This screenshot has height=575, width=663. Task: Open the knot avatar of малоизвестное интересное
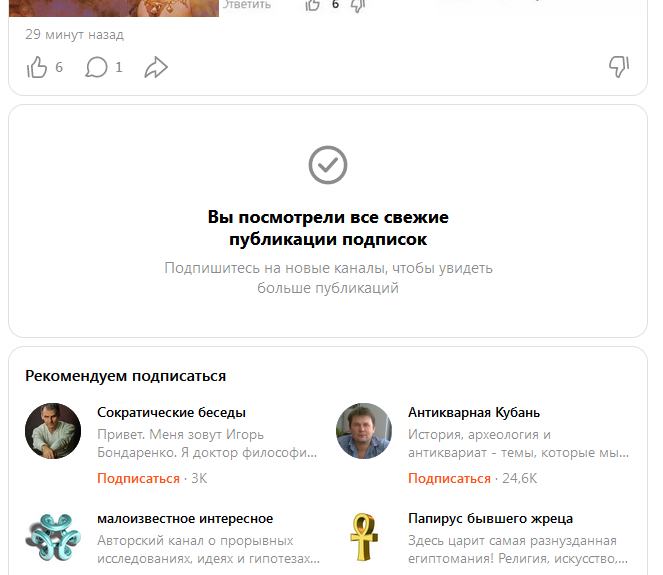click(x=53, y=537)
